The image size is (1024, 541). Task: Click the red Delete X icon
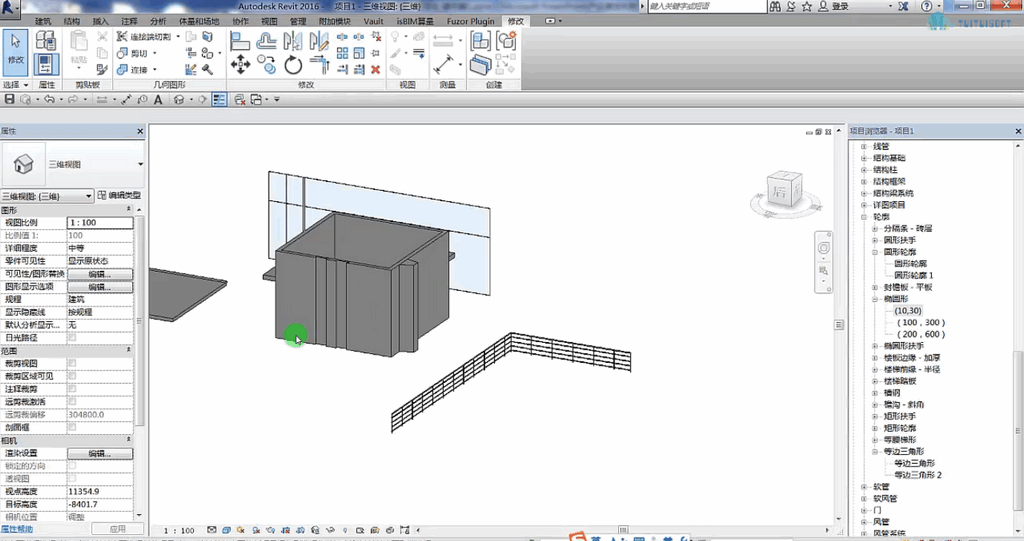[x=376, y=69]
